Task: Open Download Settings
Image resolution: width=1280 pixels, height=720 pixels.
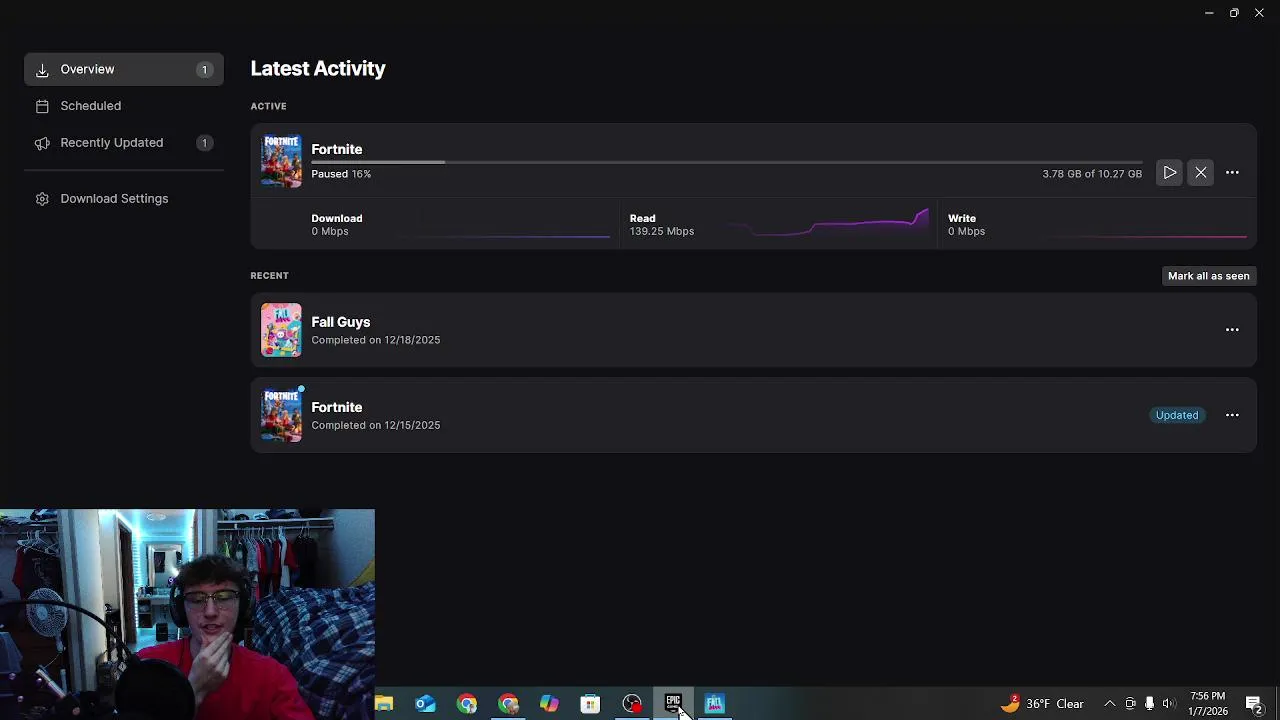Action: 124,199
